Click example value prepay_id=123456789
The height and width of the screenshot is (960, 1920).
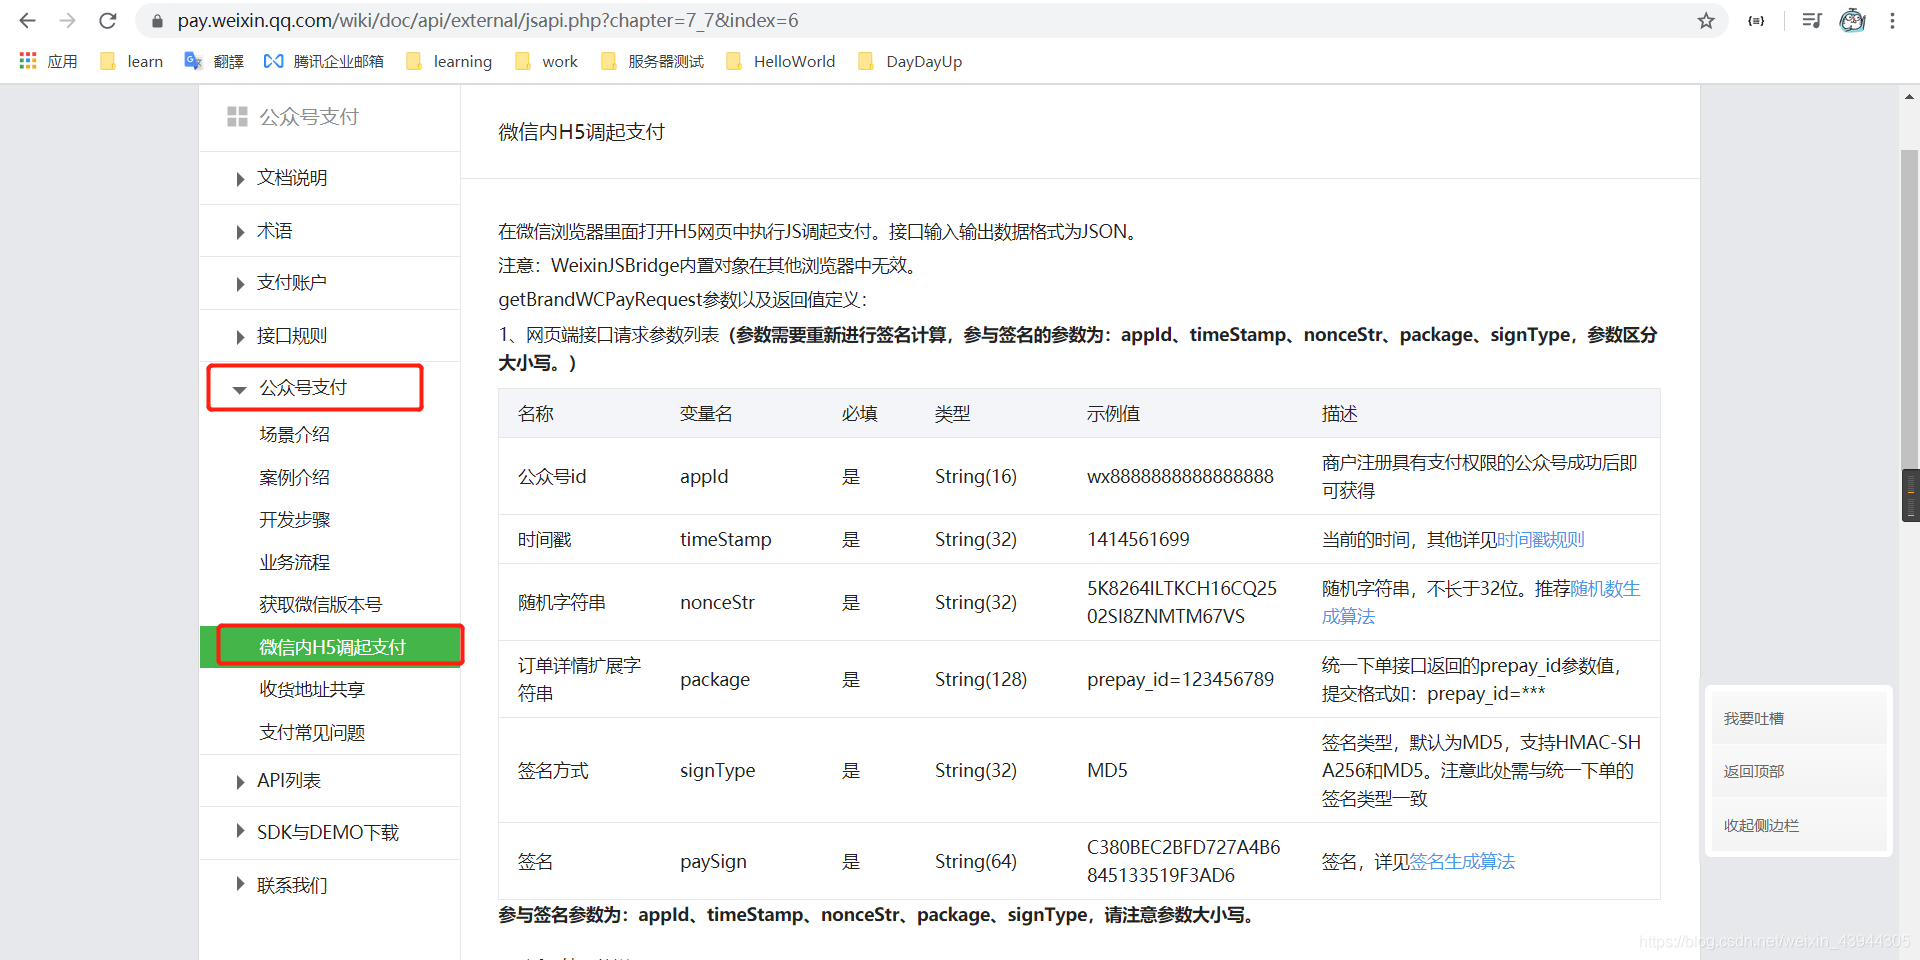pyautogui.click(x=1180, y=680)
